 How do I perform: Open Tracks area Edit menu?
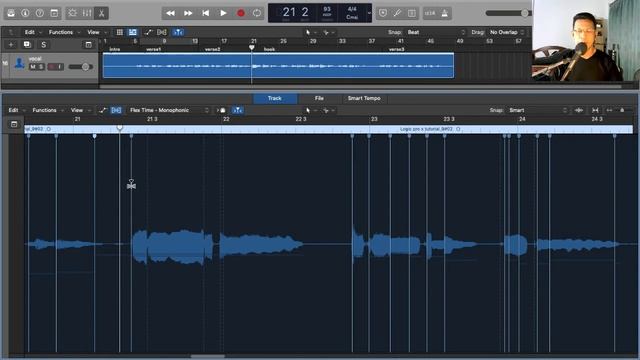point(29,32)
